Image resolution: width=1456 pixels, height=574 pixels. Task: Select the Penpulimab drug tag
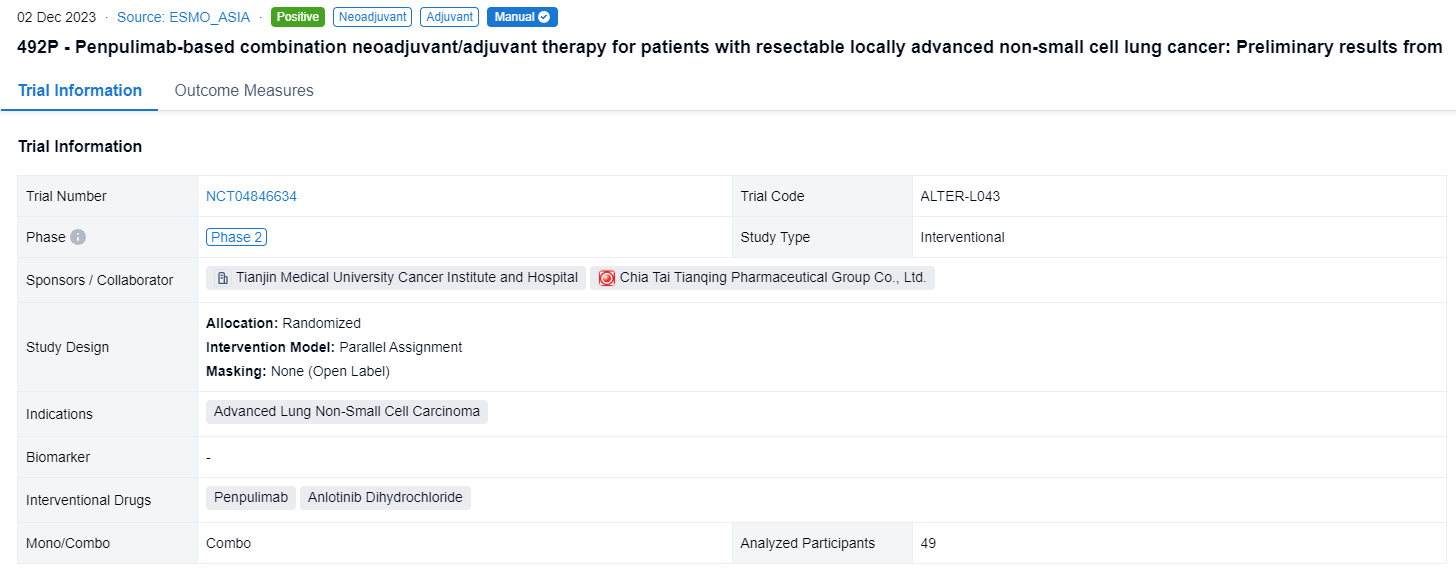[251, 497]
